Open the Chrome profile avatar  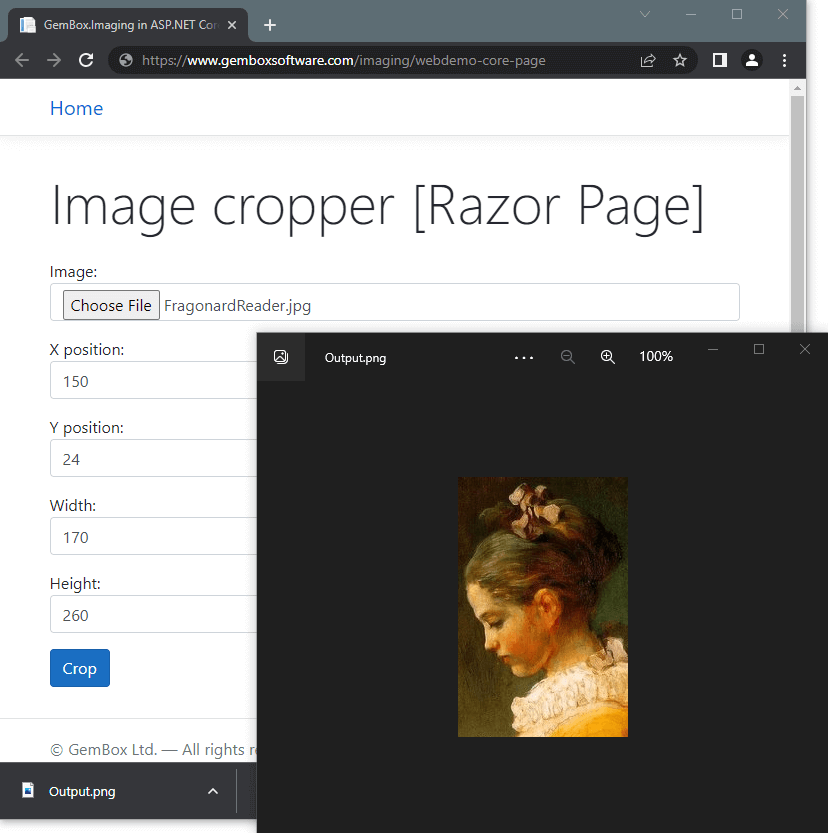point(752,60)
